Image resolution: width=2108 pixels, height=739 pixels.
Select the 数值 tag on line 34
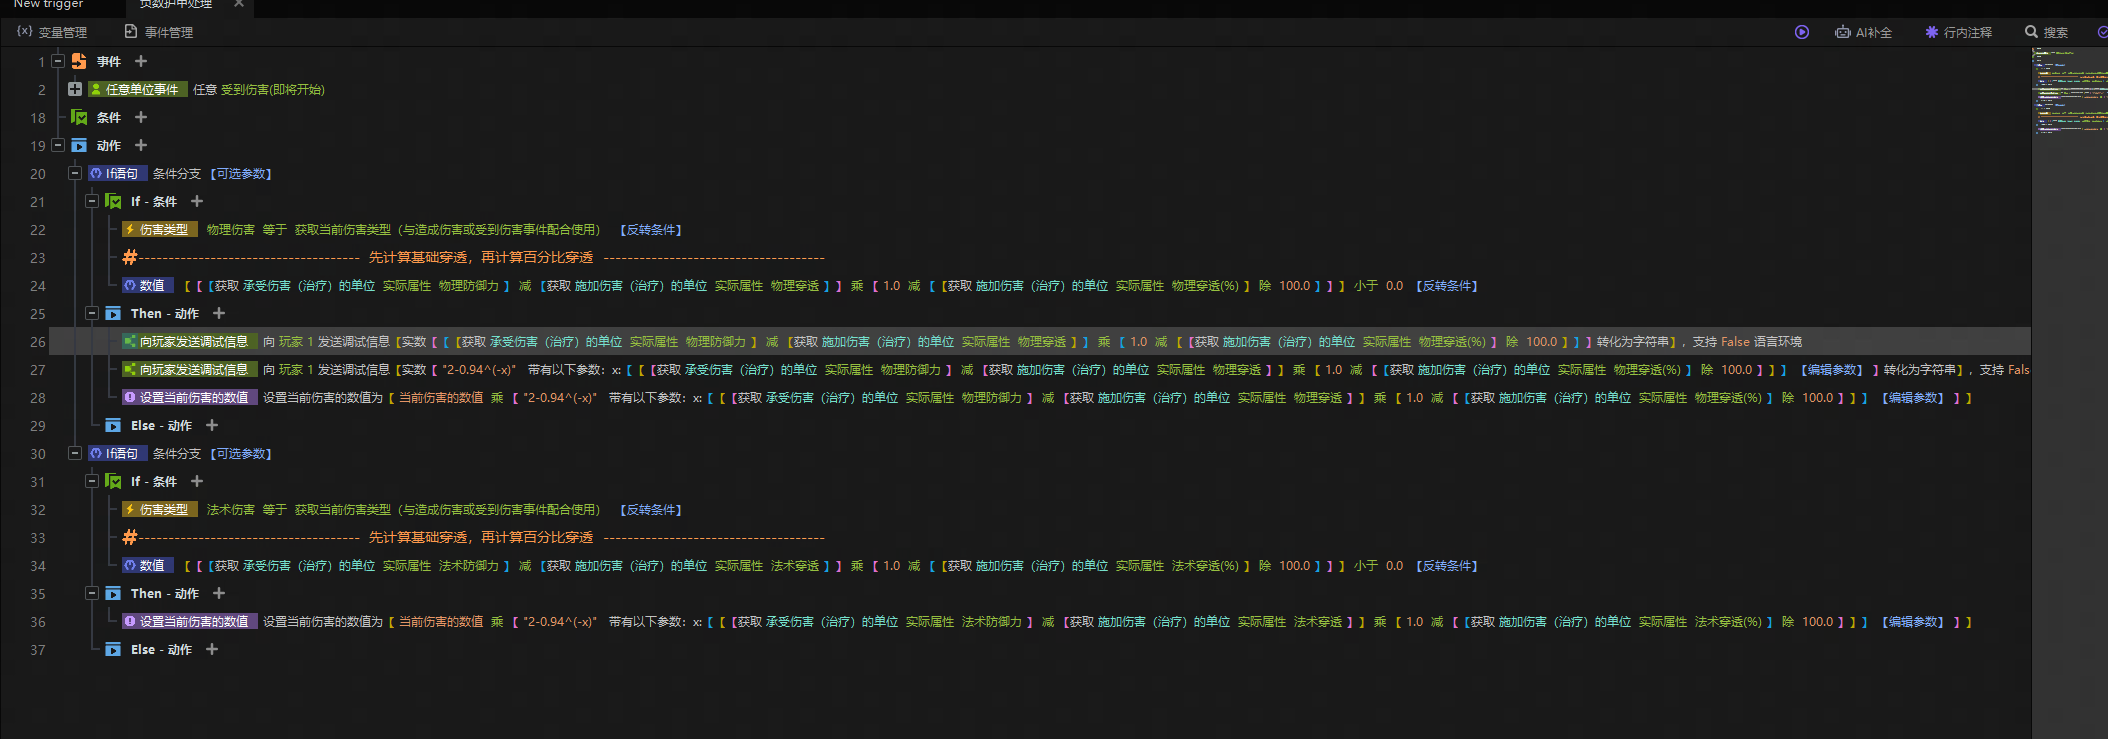click(x=148, y=565)
